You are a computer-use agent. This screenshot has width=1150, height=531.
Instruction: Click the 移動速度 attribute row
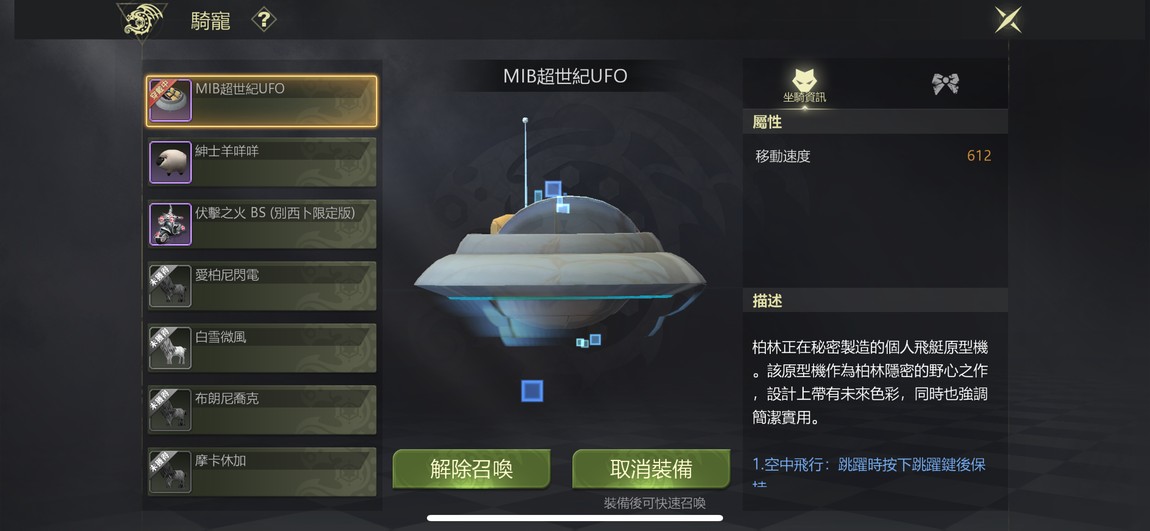coord(874,156)
